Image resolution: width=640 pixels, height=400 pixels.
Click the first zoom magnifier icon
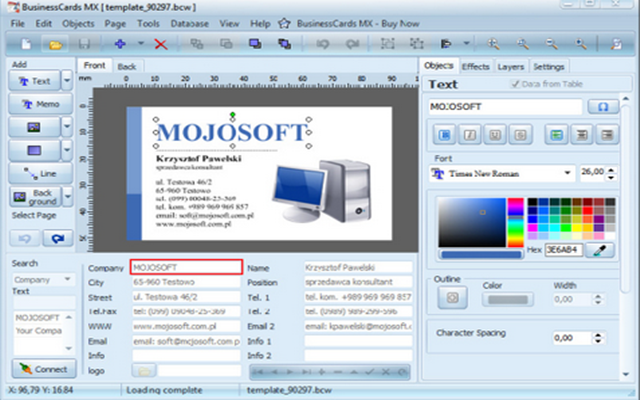[493, 44]
